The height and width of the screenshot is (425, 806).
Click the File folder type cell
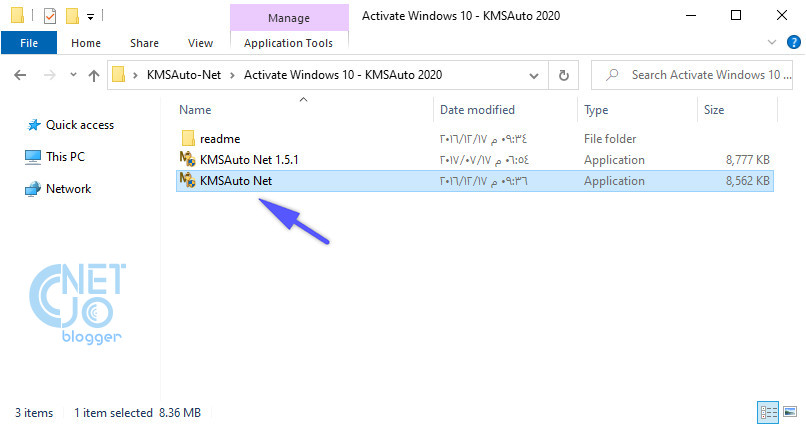point(610,139)
